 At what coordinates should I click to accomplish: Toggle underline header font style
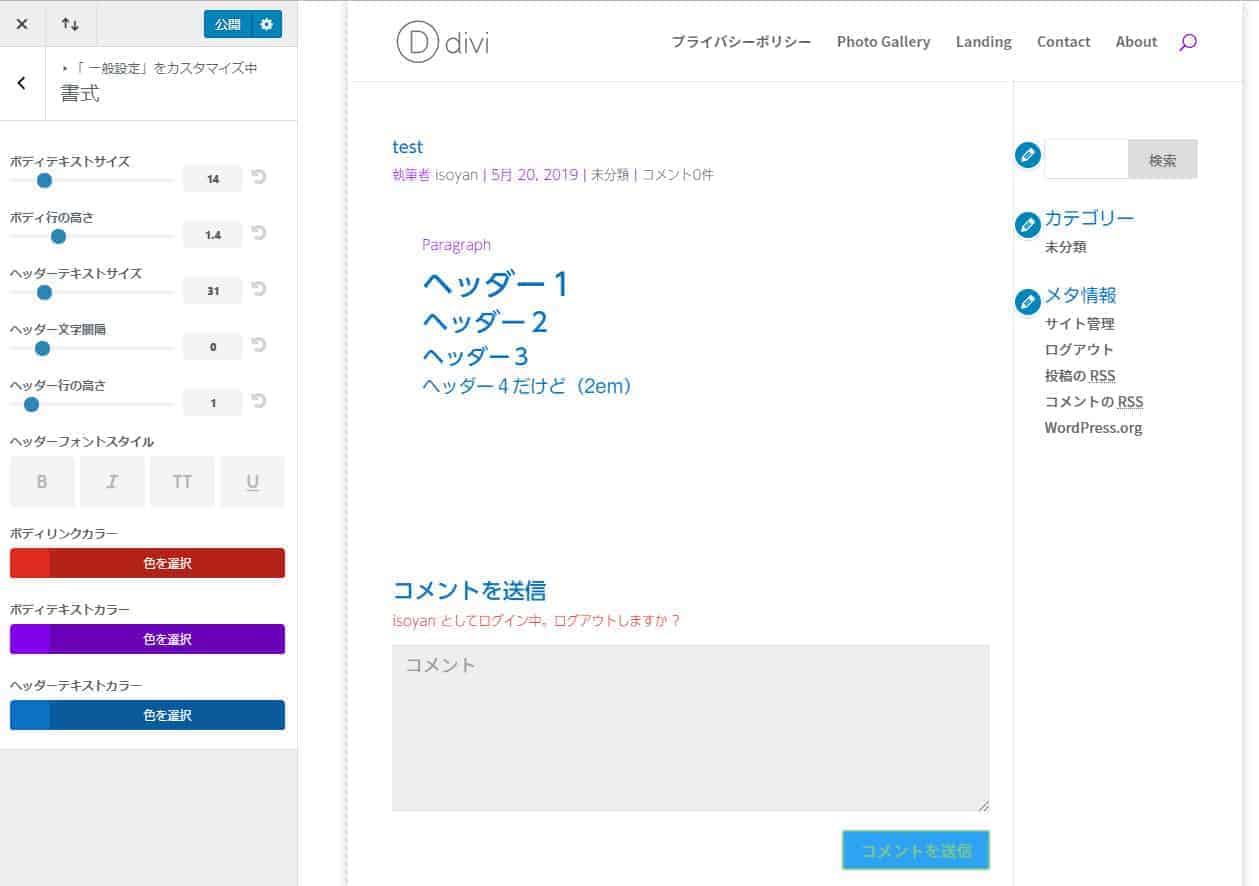[252, 482]
